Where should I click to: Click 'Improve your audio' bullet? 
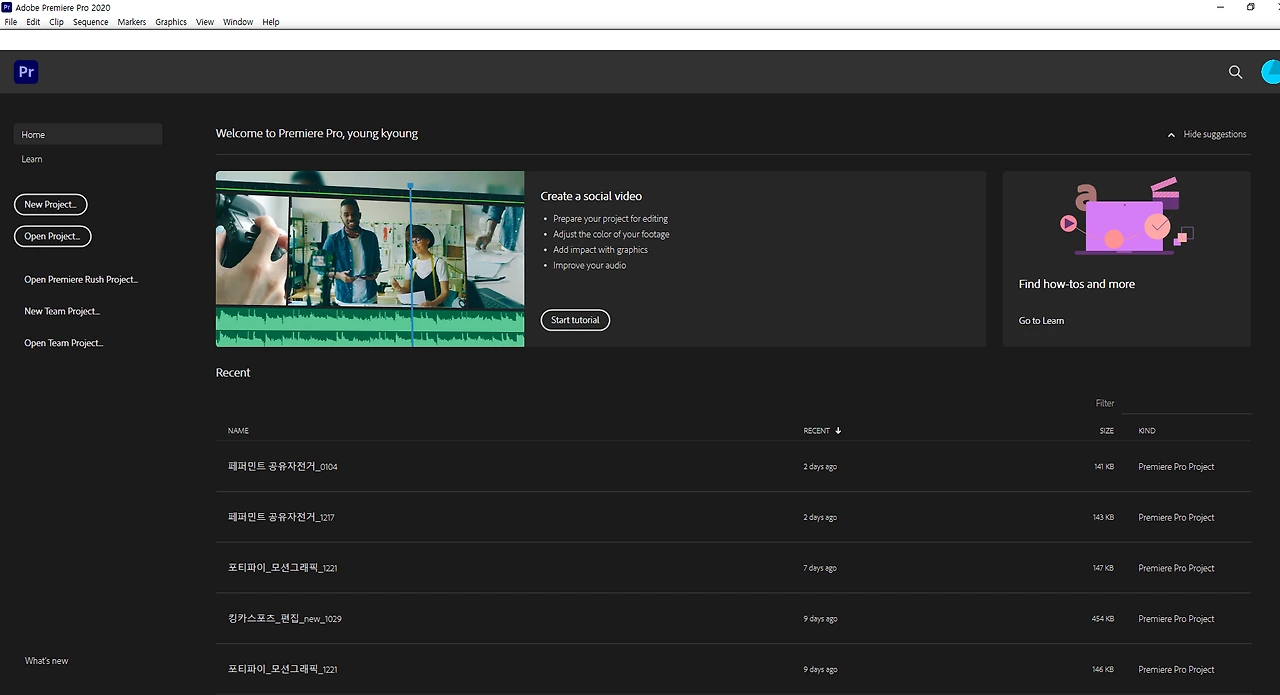(589, 265)
